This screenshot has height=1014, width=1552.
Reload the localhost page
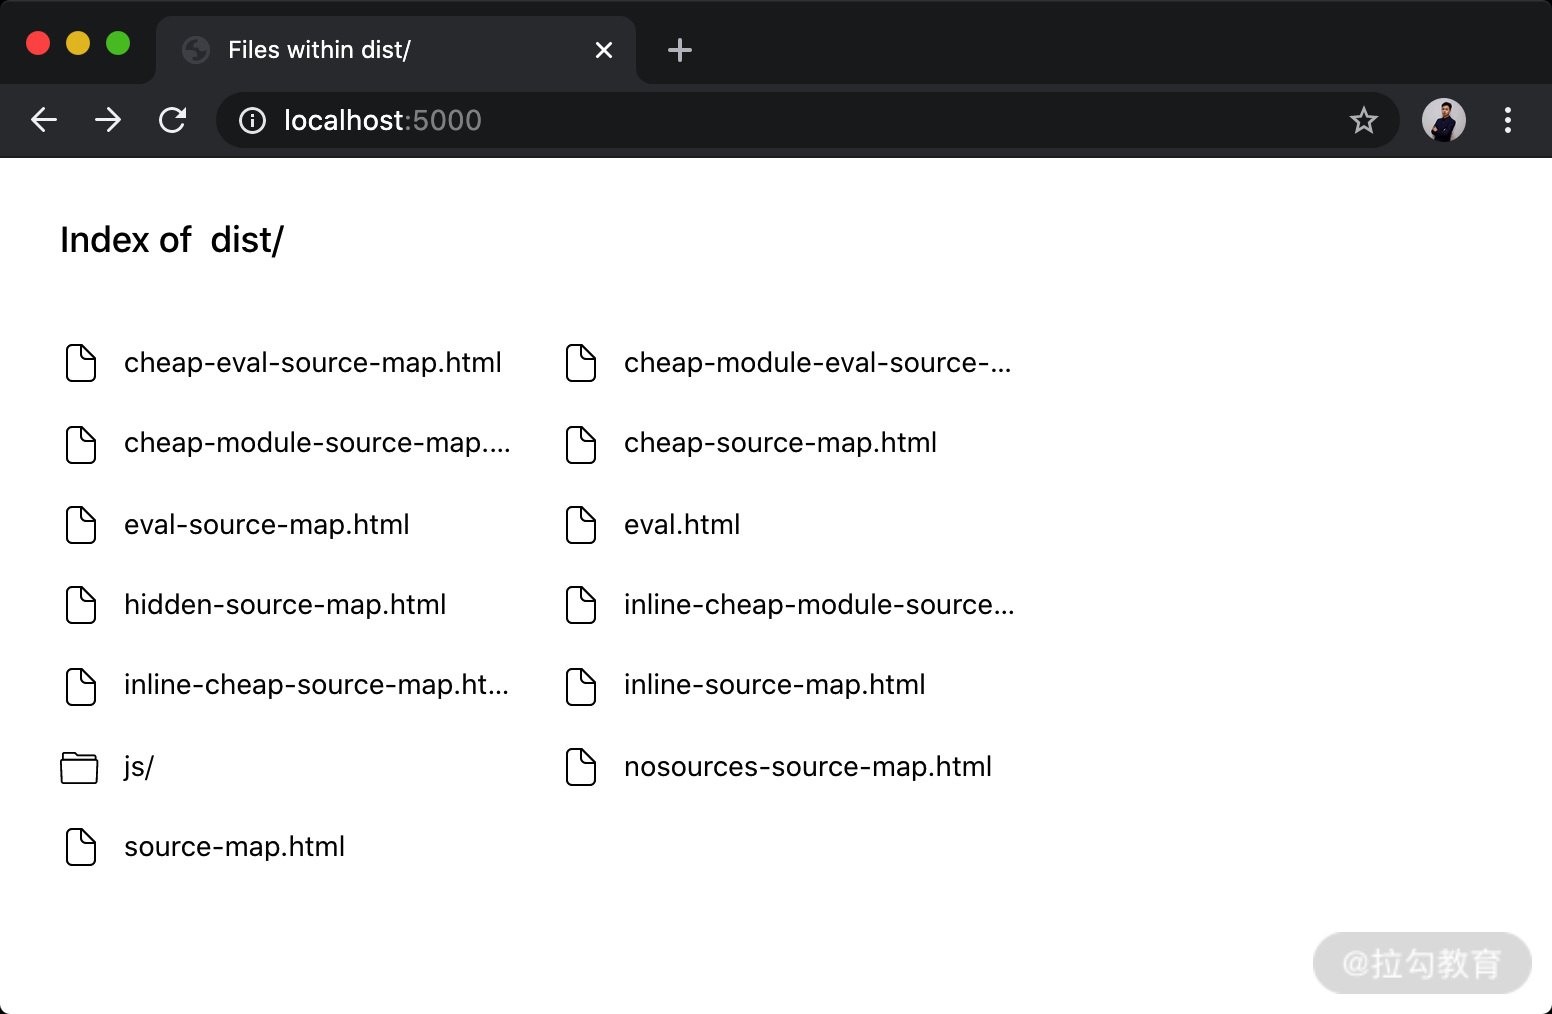coord(173,121)
